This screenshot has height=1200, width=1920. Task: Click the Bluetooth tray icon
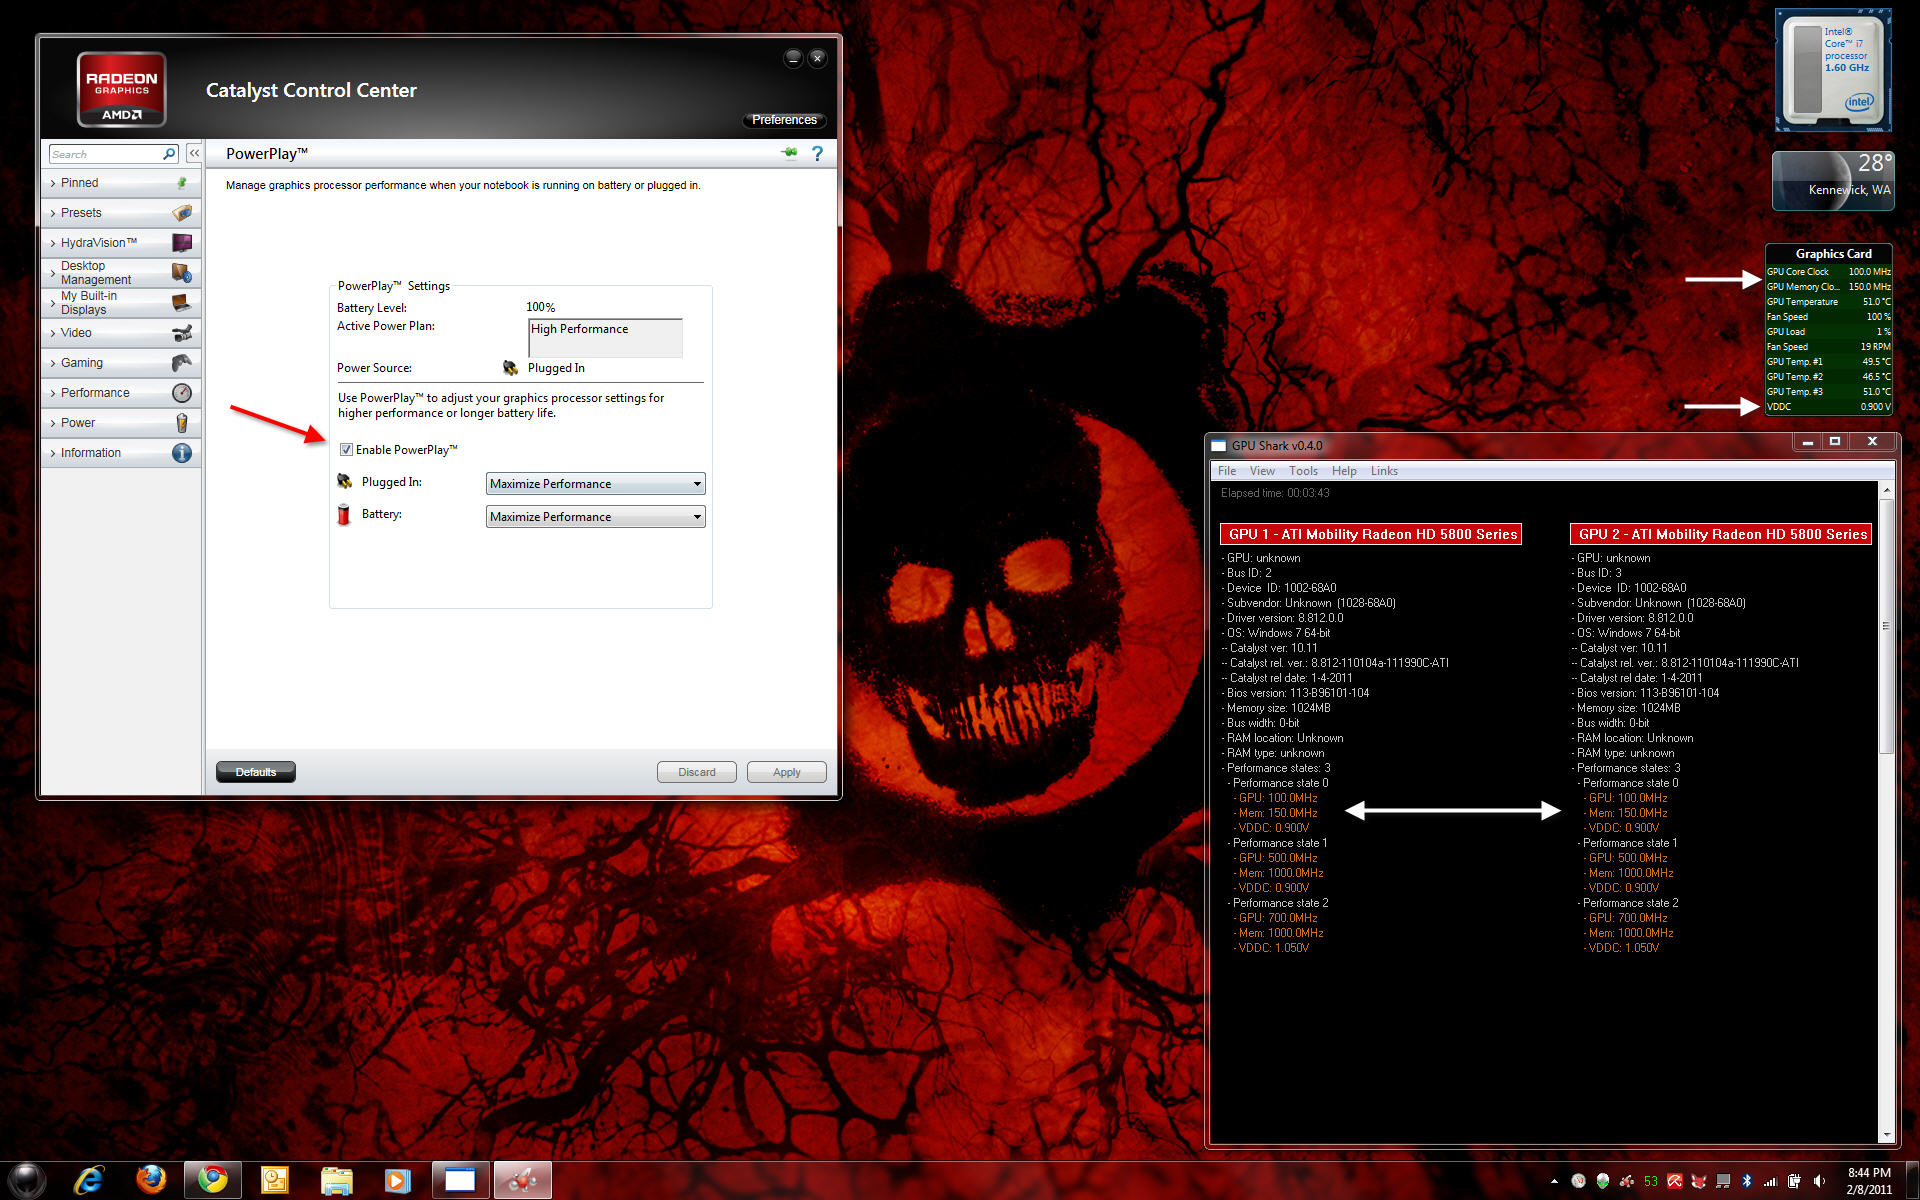coord(1746,1181)
